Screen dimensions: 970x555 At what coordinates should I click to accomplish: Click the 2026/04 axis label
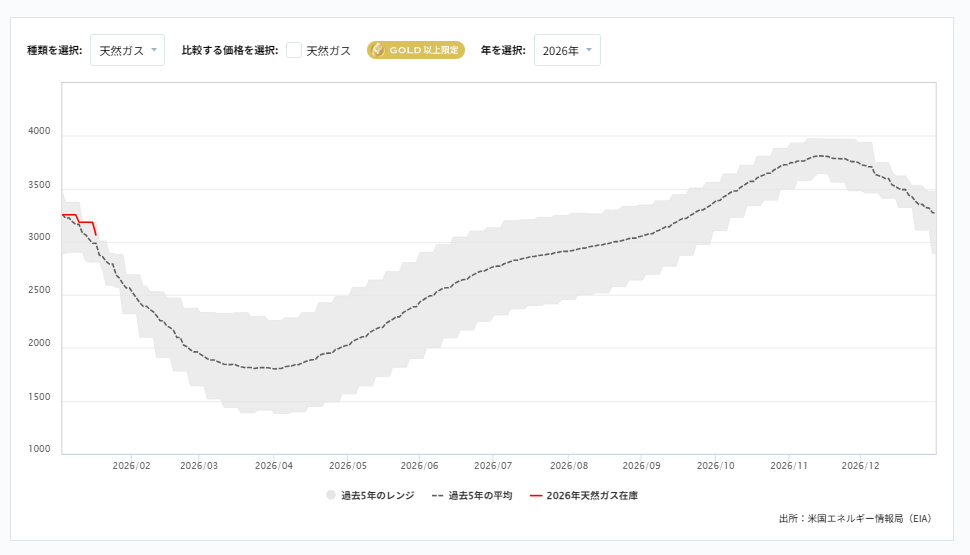[274, 466]
